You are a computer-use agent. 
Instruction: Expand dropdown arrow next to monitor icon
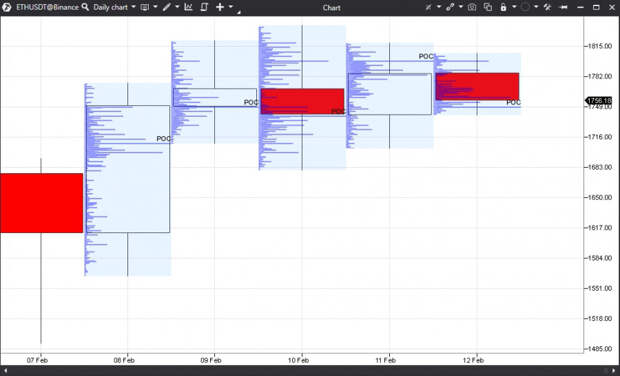click(155, 7)
